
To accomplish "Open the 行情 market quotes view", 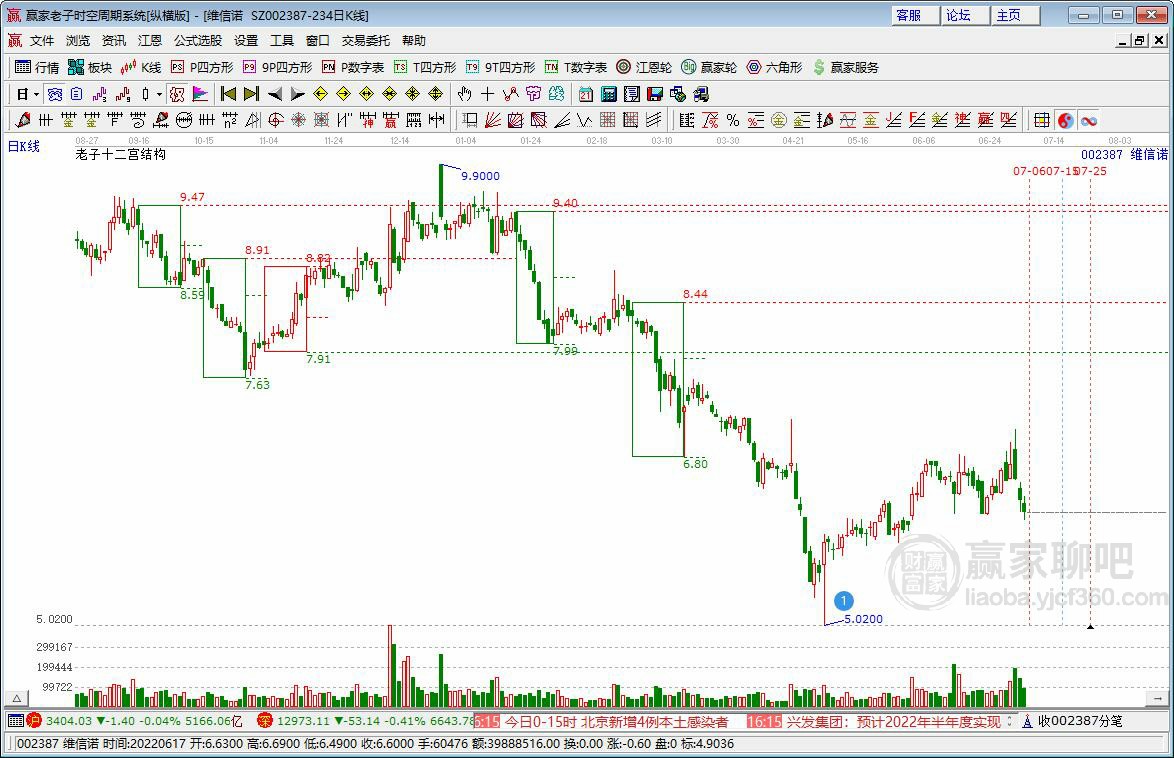I will pos(37,67).
